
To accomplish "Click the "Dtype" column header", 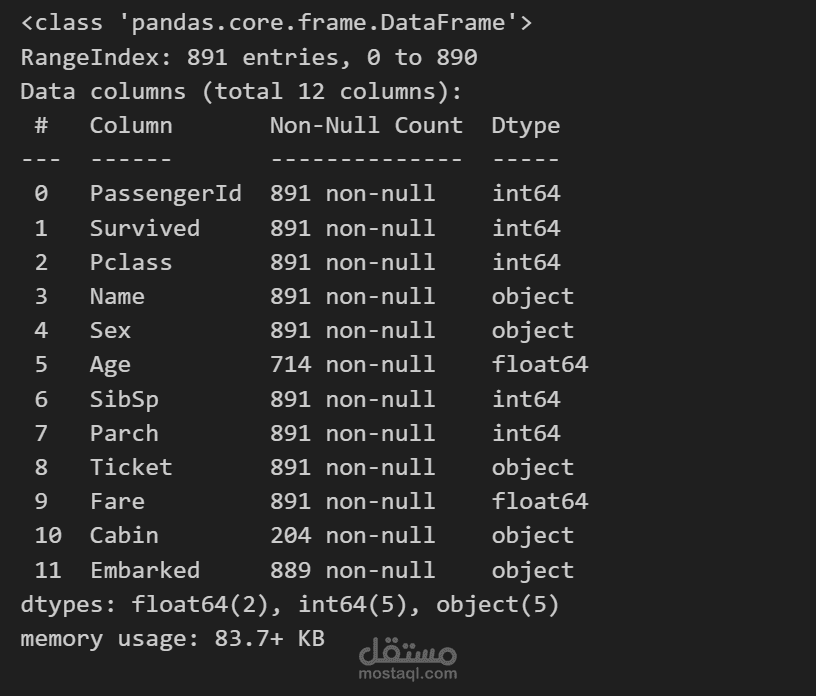I will [x=525, y=125].
